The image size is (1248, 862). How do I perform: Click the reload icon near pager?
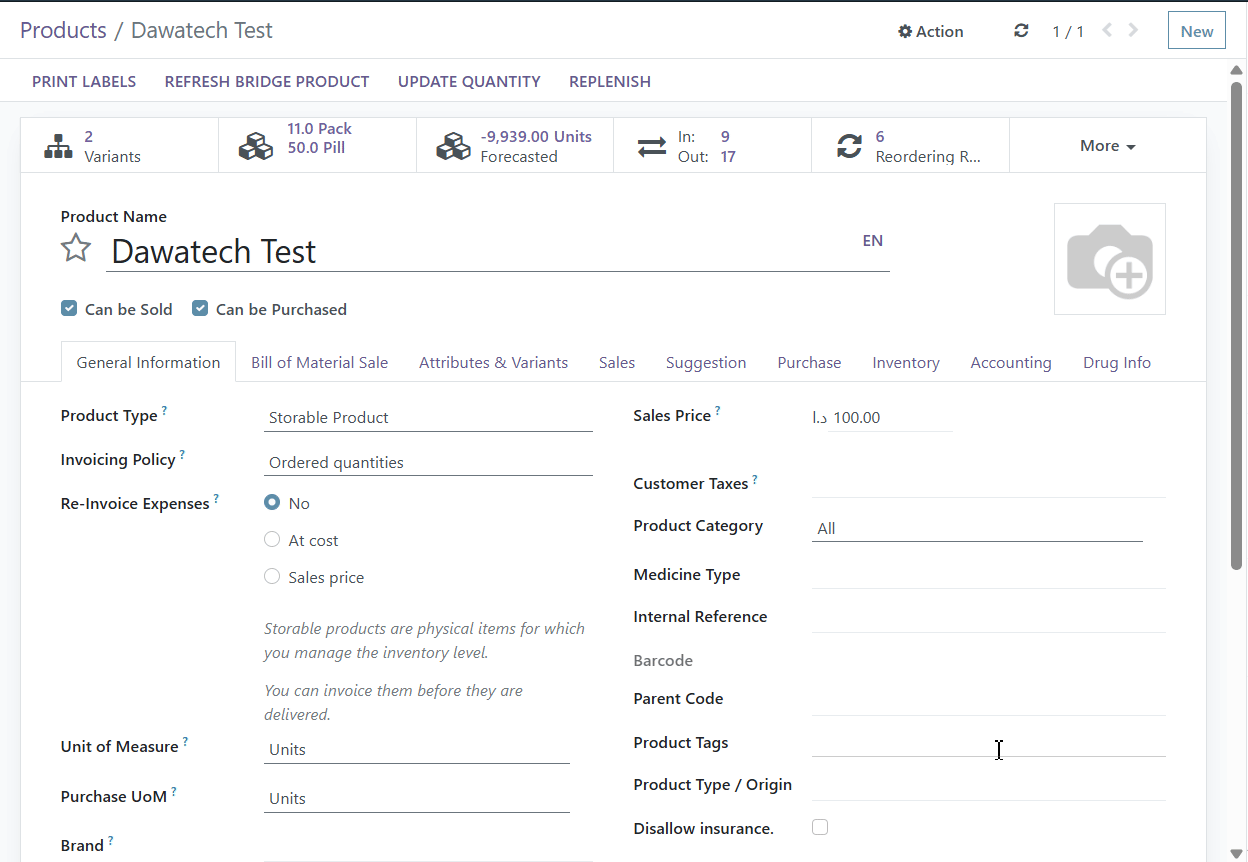1021,31
